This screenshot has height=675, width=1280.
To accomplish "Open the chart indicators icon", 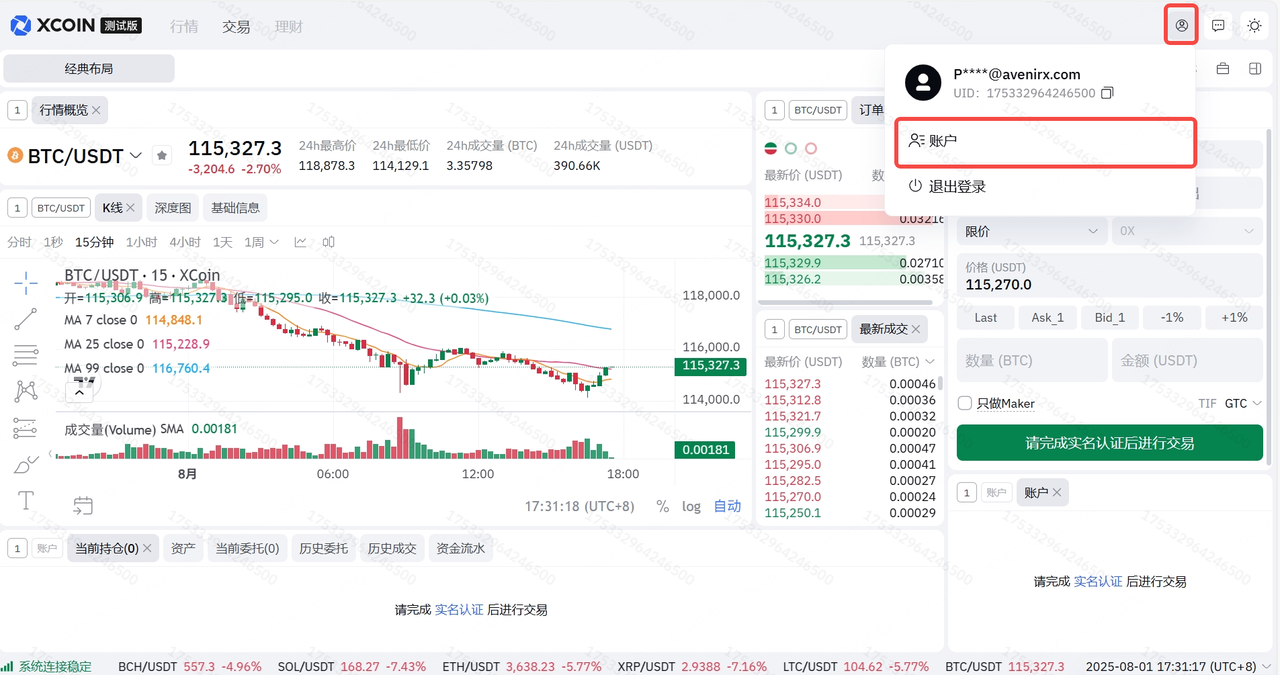I will click(329, 242).
